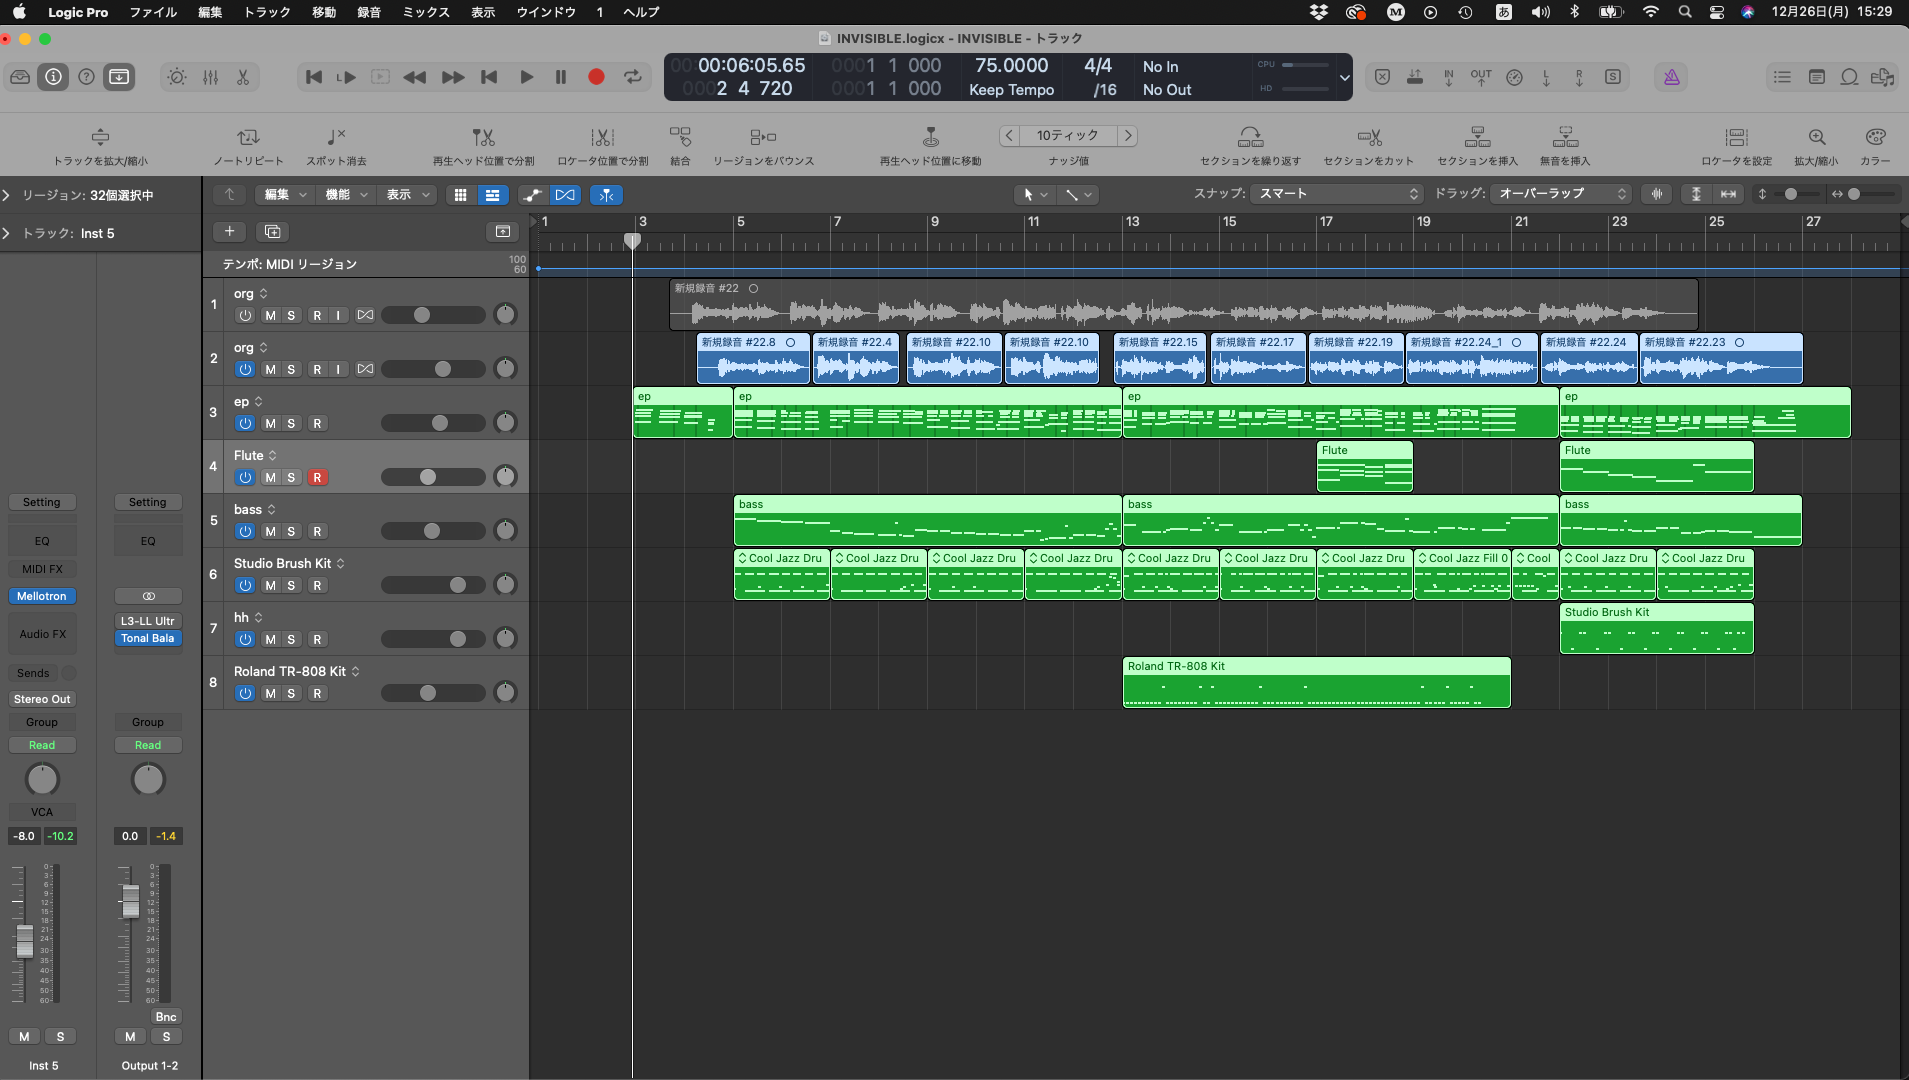Open the Drag mode Overlap dropdown
1909x1080 pixels.
1561,194
